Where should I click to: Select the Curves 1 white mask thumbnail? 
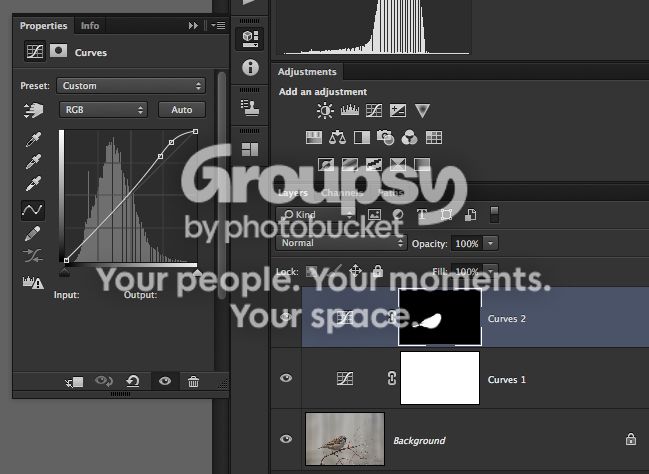click(440, 378)
